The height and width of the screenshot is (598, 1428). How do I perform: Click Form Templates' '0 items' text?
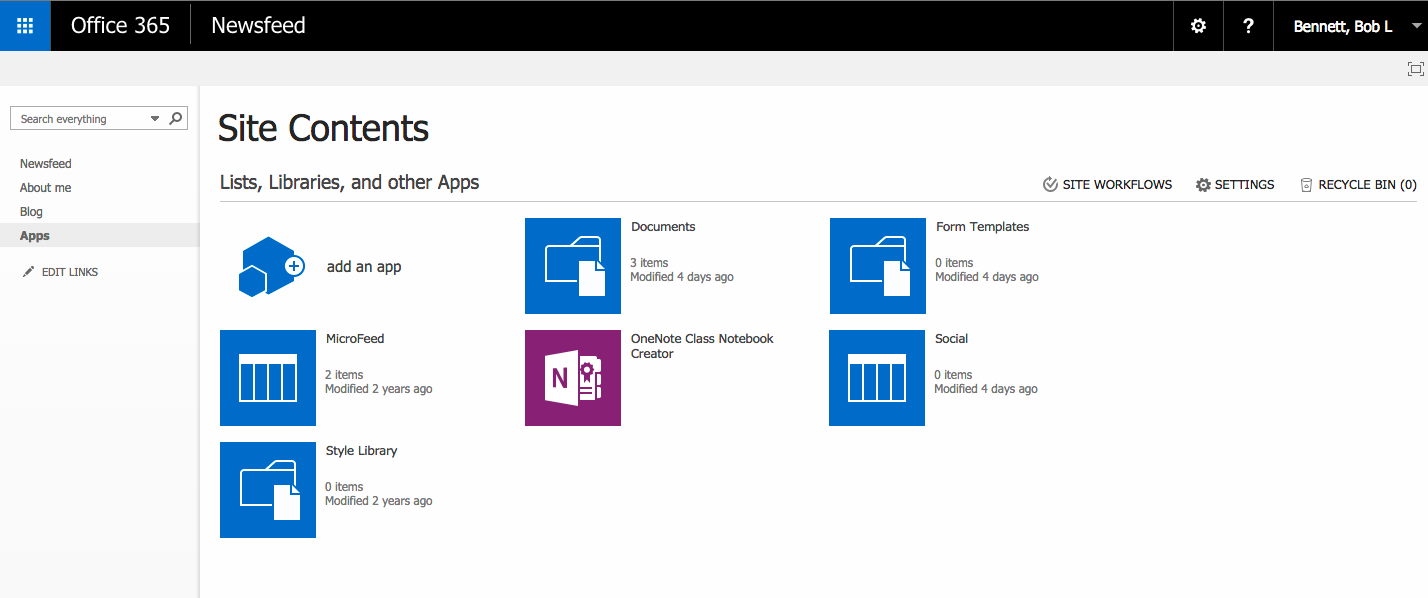[x=954, y=263]
